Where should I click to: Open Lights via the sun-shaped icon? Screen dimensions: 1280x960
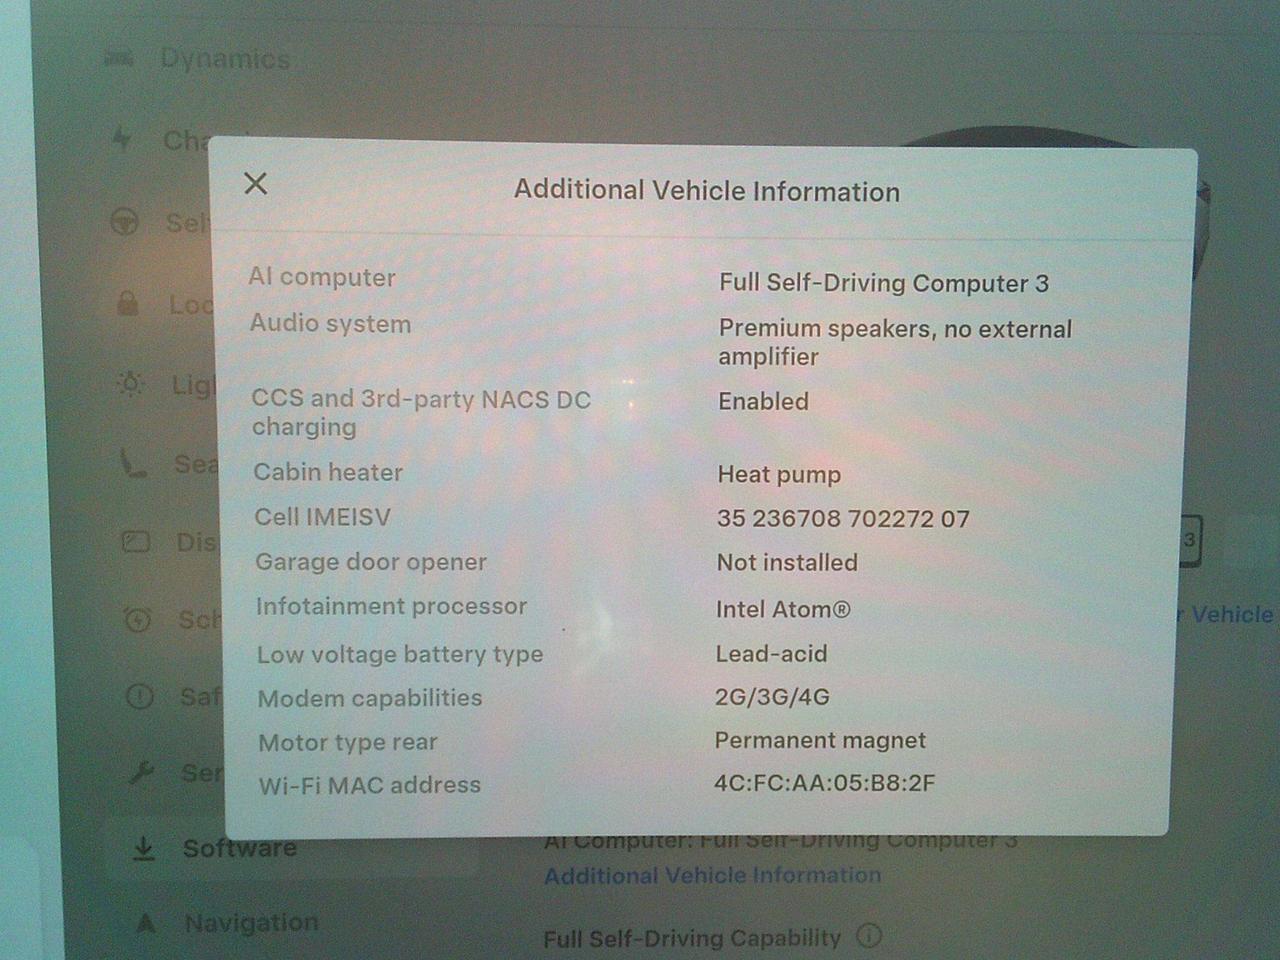click(131, 384)
